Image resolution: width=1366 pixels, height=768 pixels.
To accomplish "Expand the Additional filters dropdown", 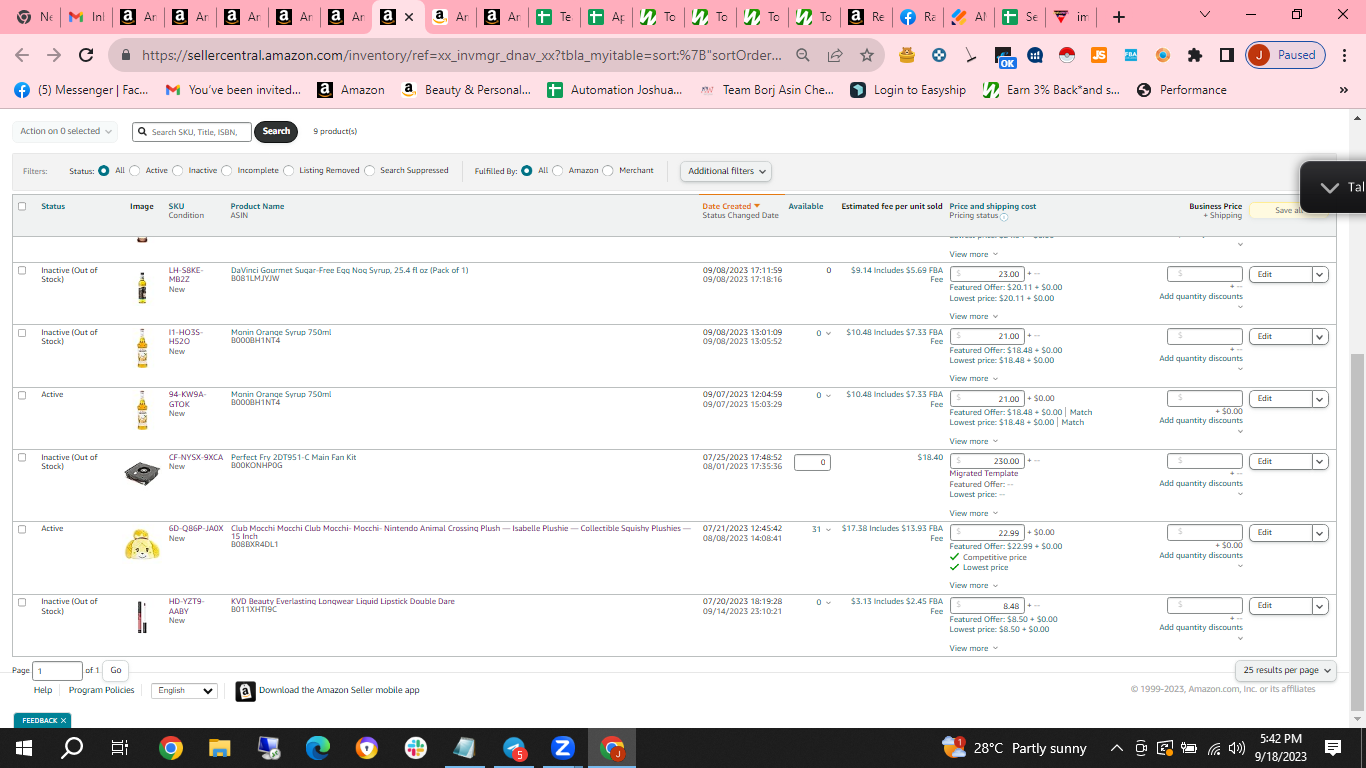I will click(726, 171).
